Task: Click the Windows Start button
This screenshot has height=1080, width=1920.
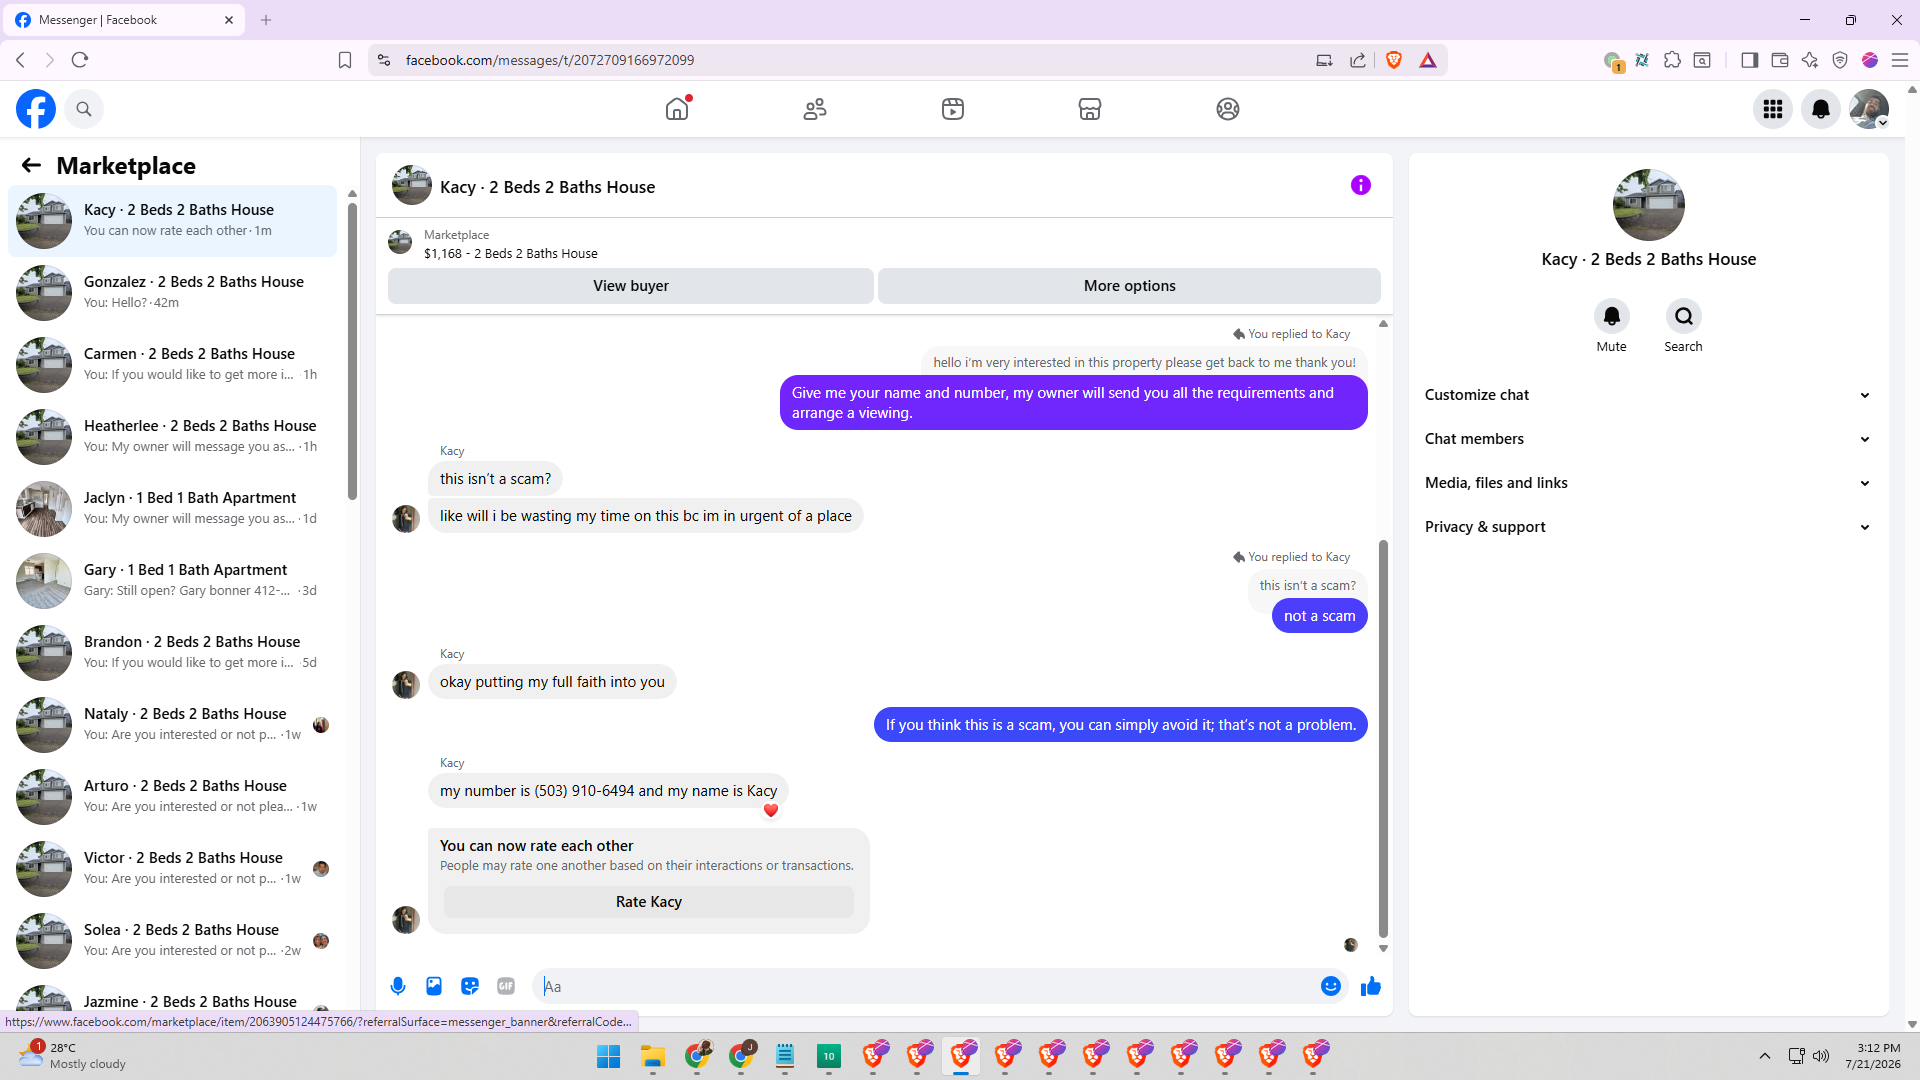Action: (x=608, y=1056)
